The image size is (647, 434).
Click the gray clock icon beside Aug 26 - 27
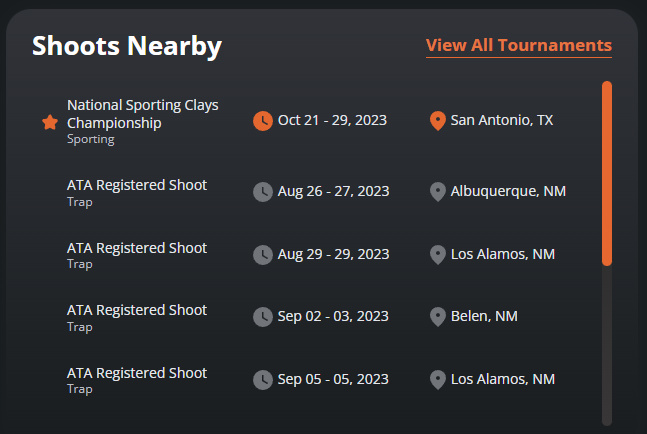click(x=263, y=192)
